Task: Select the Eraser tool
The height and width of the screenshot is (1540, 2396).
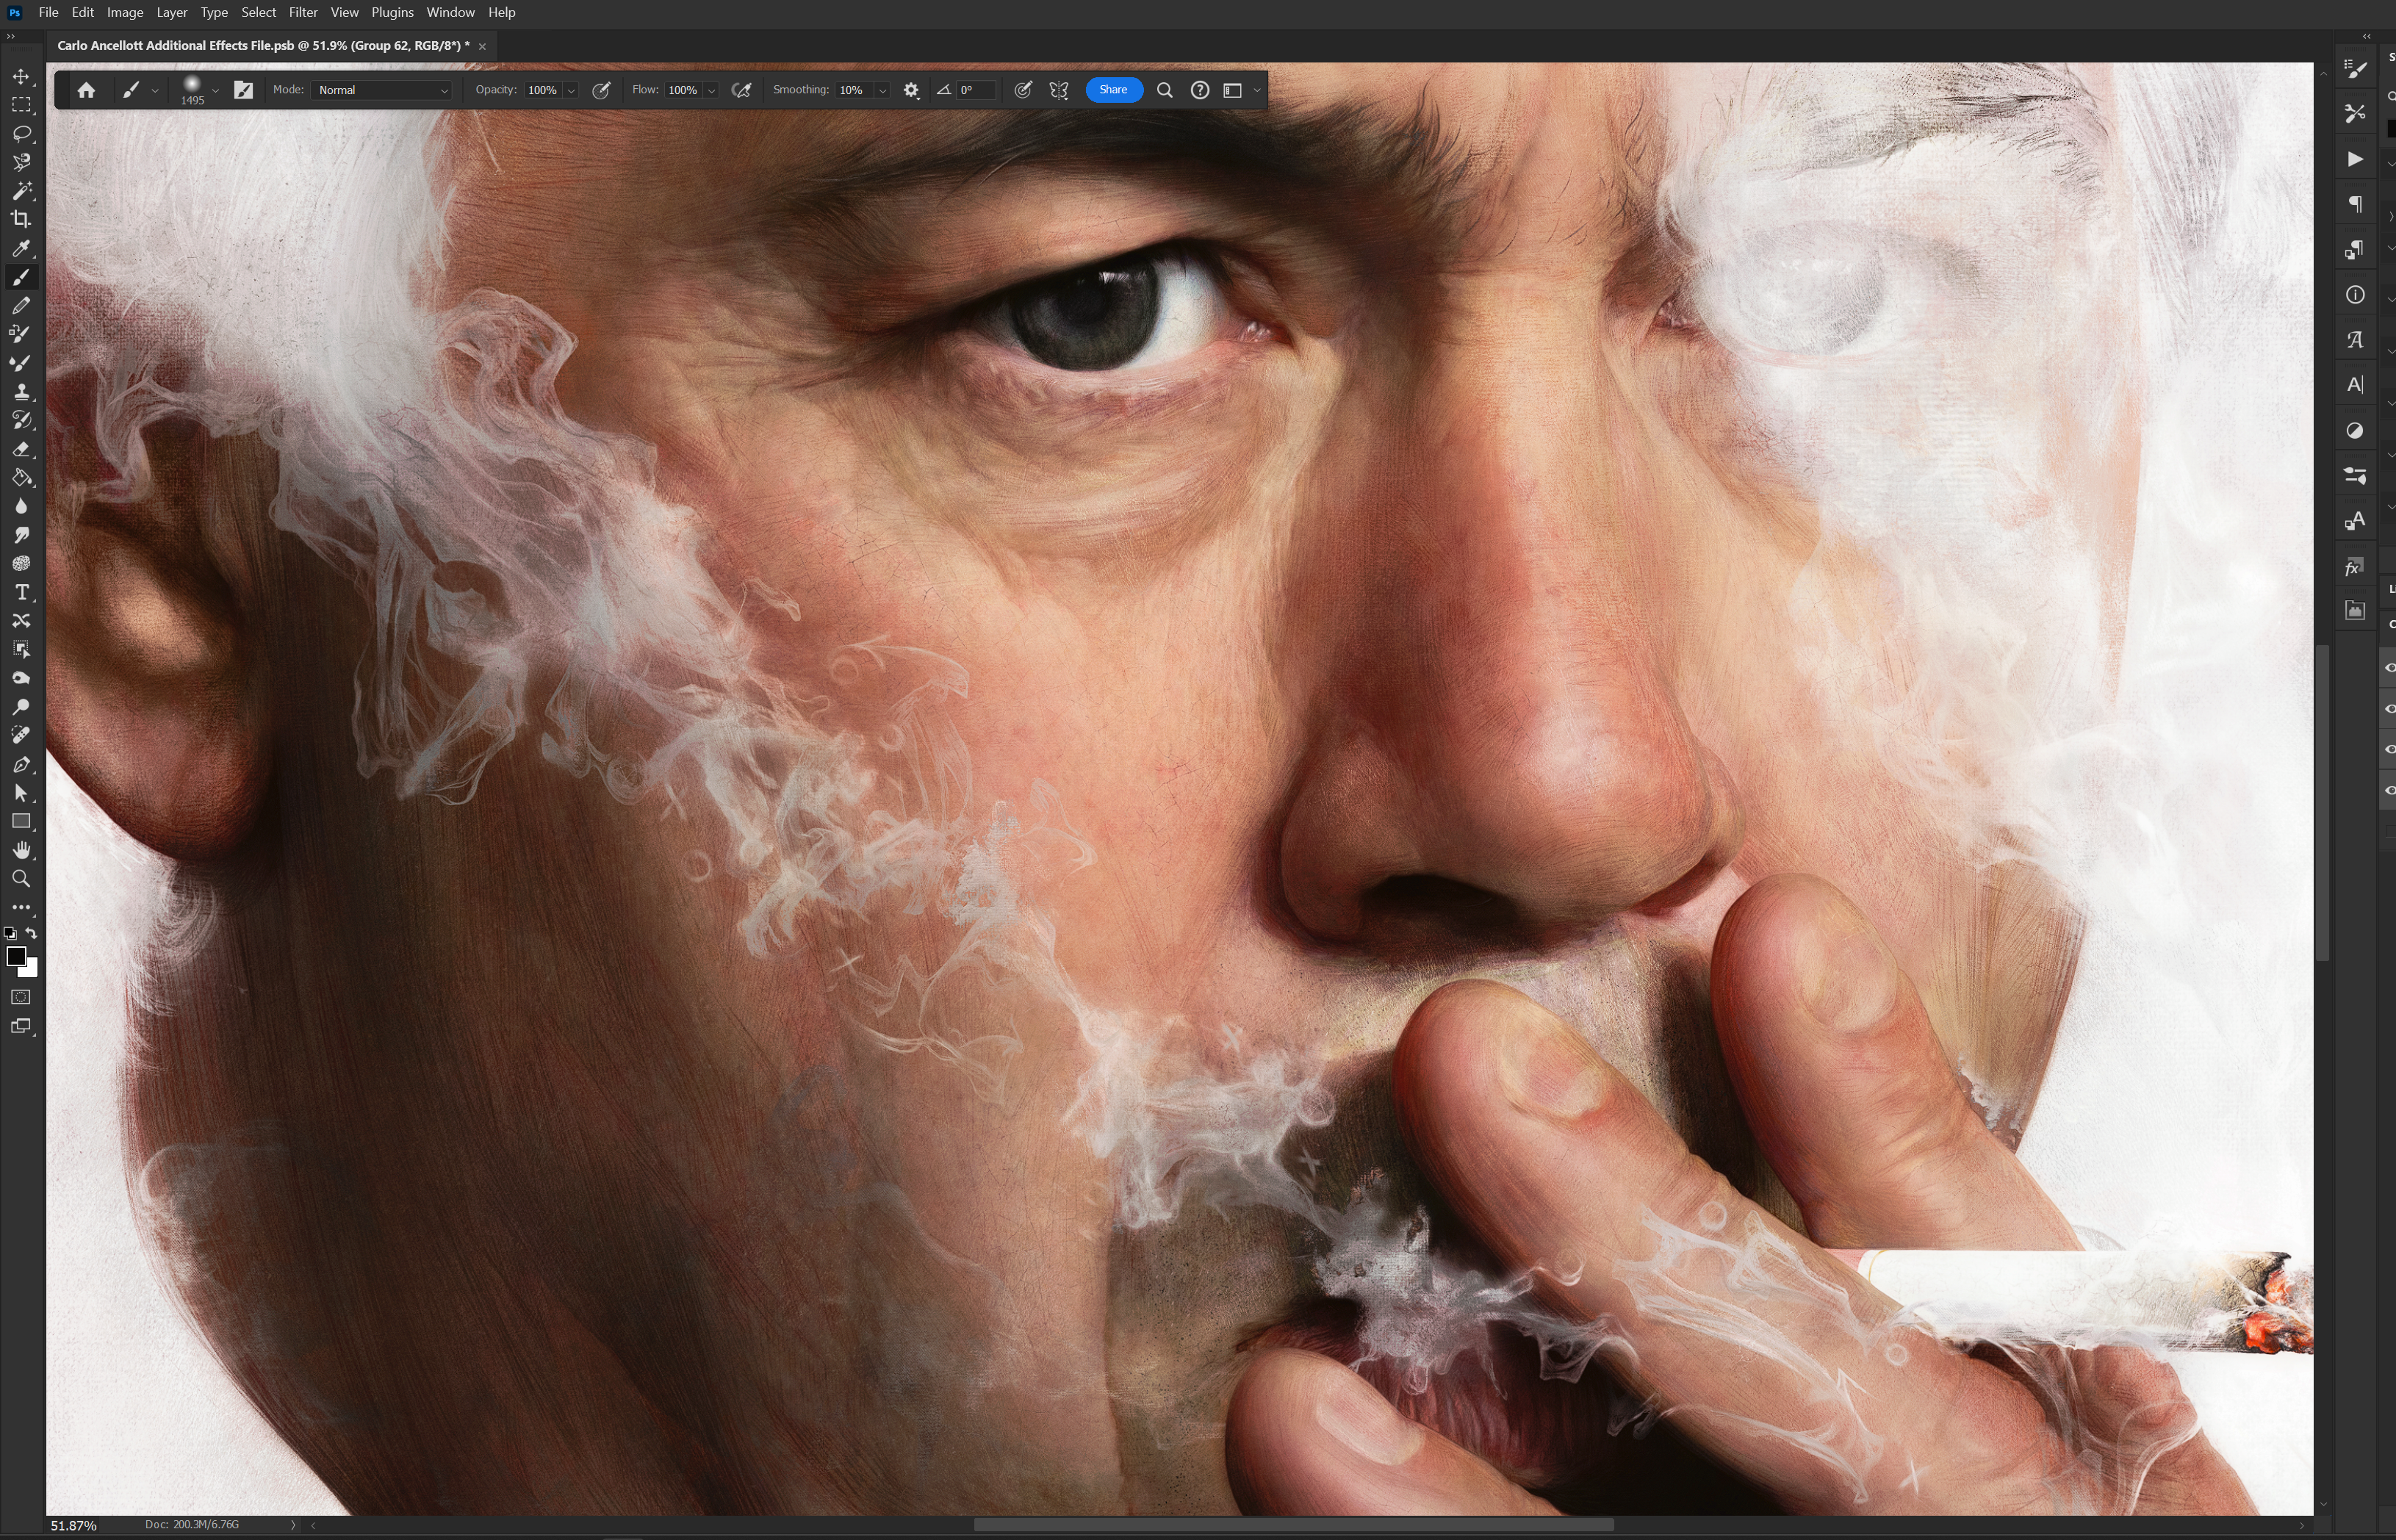Action: [21, 449]
